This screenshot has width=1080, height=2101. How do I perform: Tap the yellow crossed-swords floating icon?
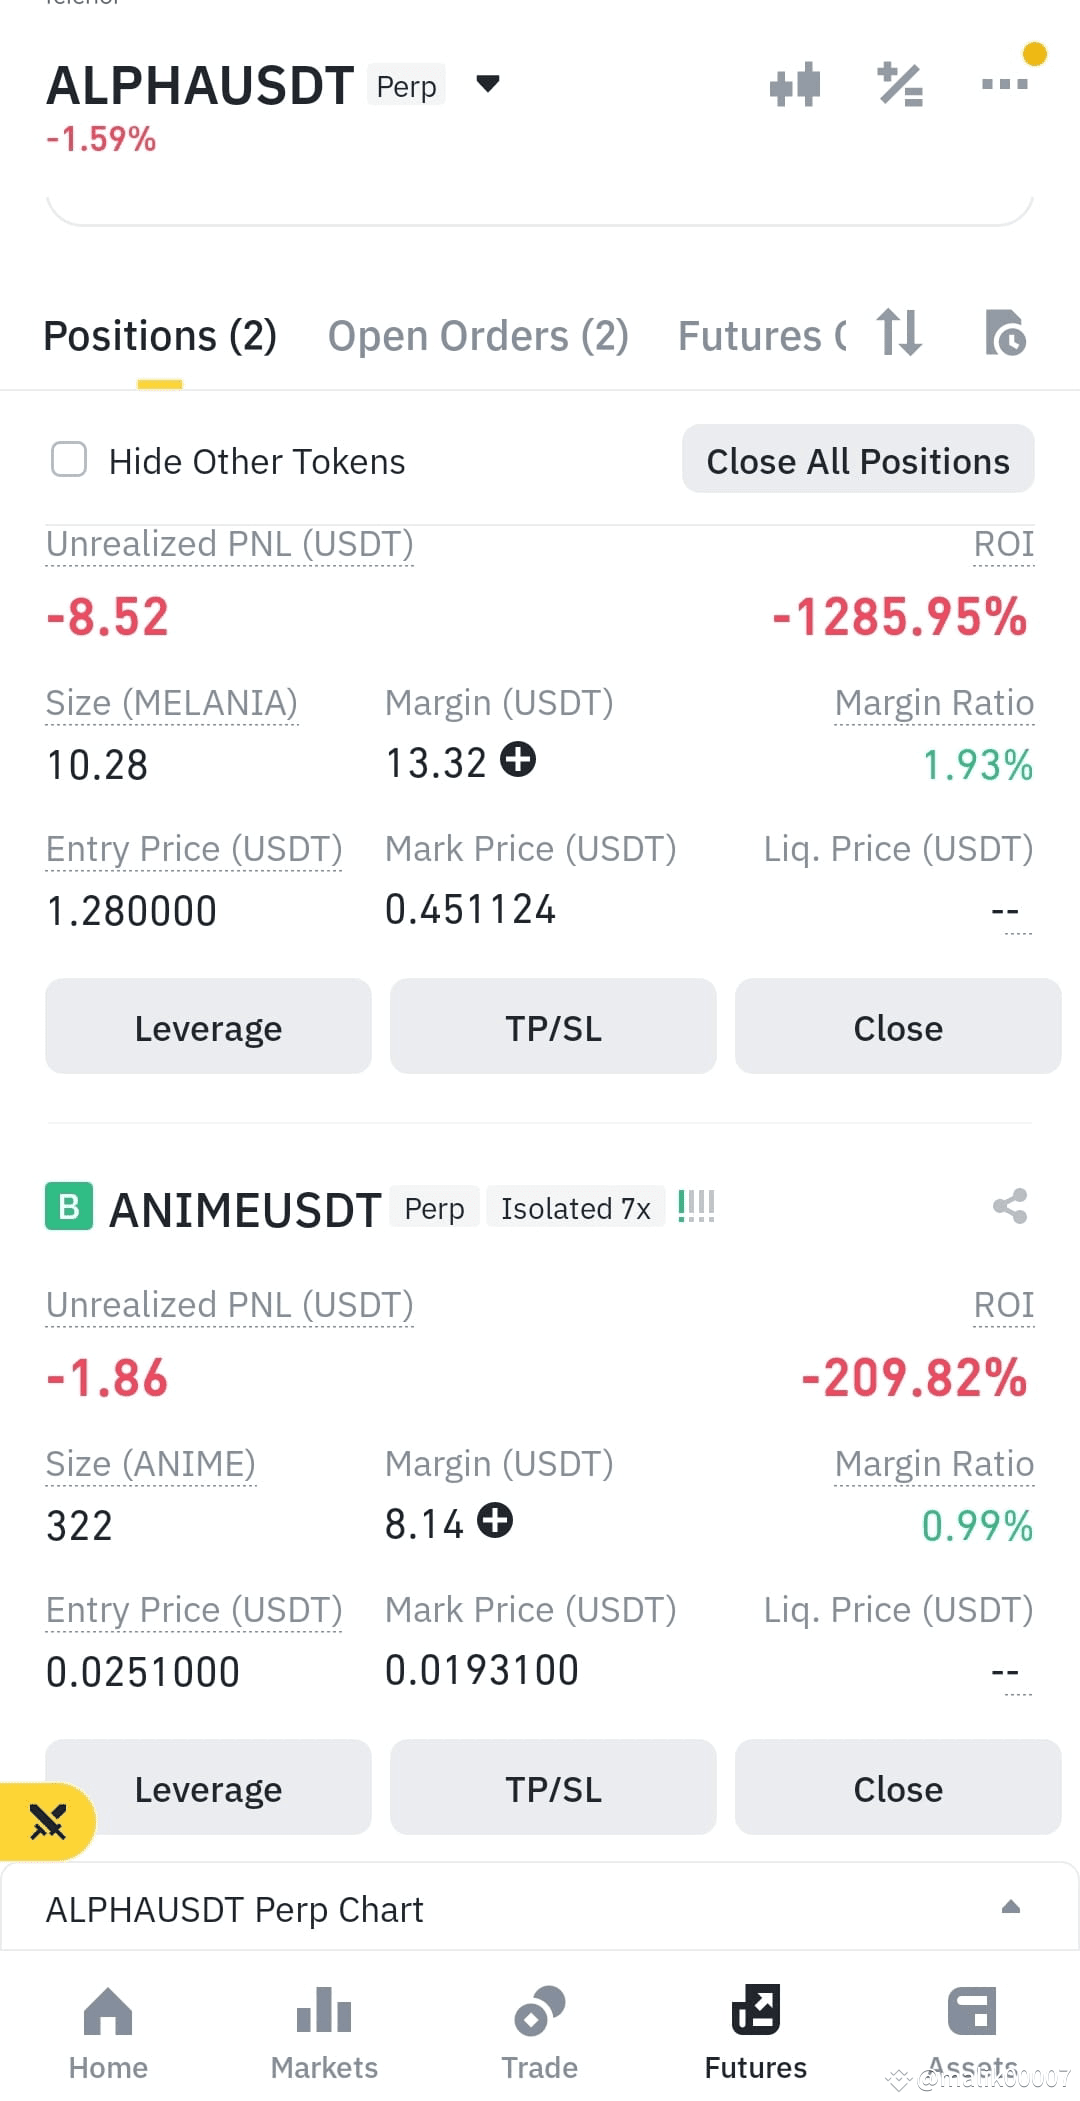[x=47, y=1821]
